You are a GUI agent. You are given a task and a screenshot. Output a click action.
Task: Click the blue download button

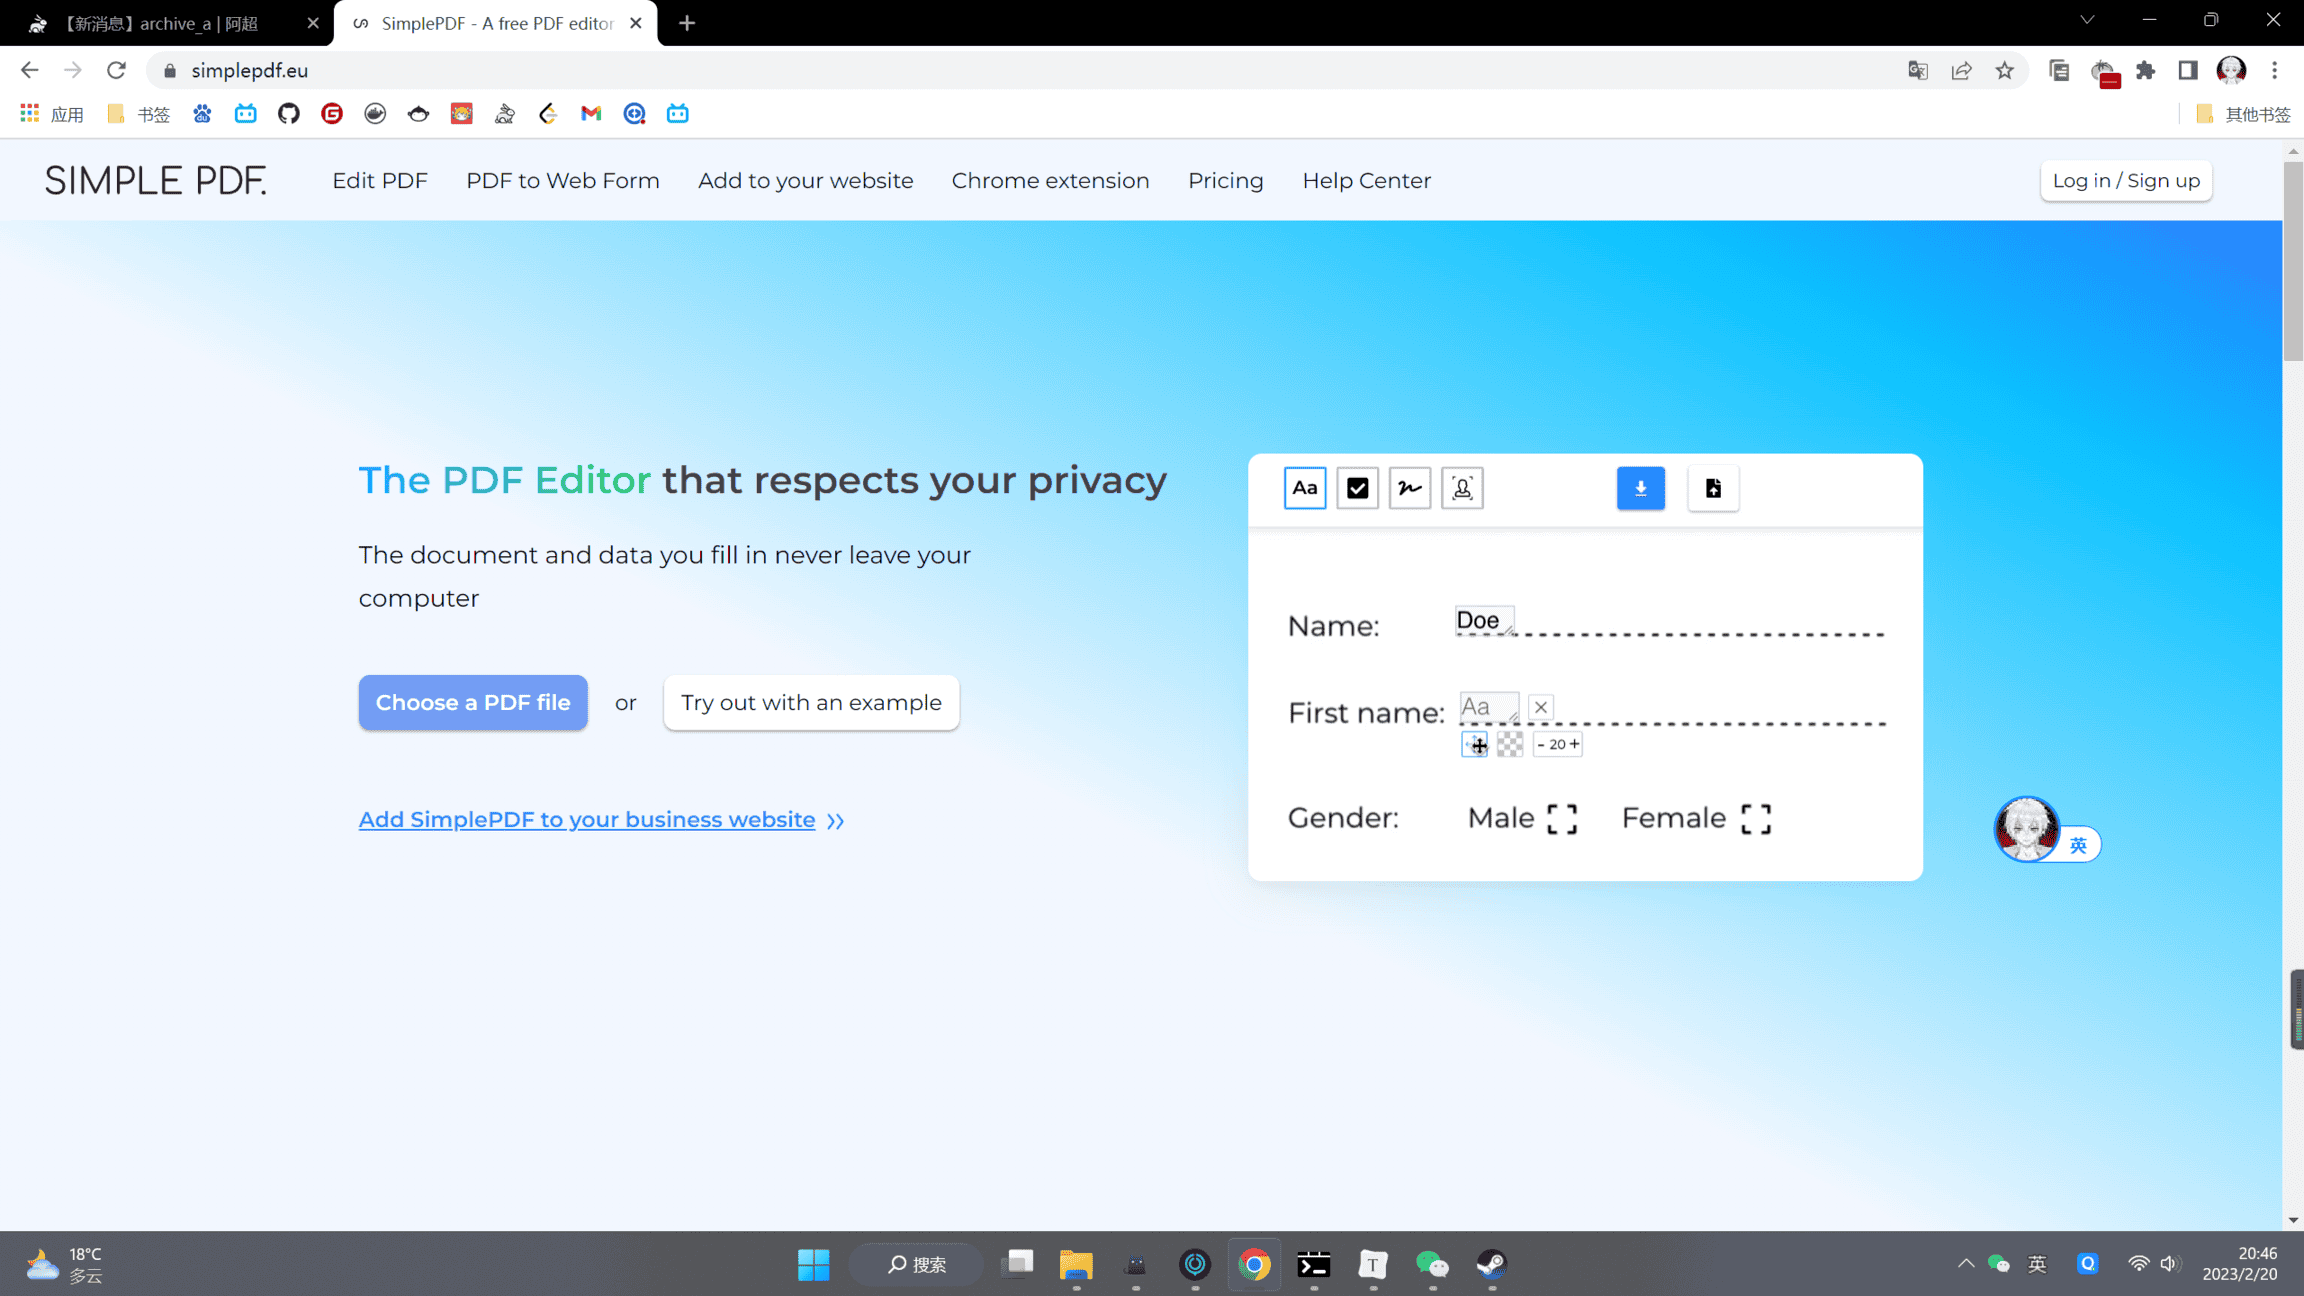pyautogui.click(x=1640, y=488)
